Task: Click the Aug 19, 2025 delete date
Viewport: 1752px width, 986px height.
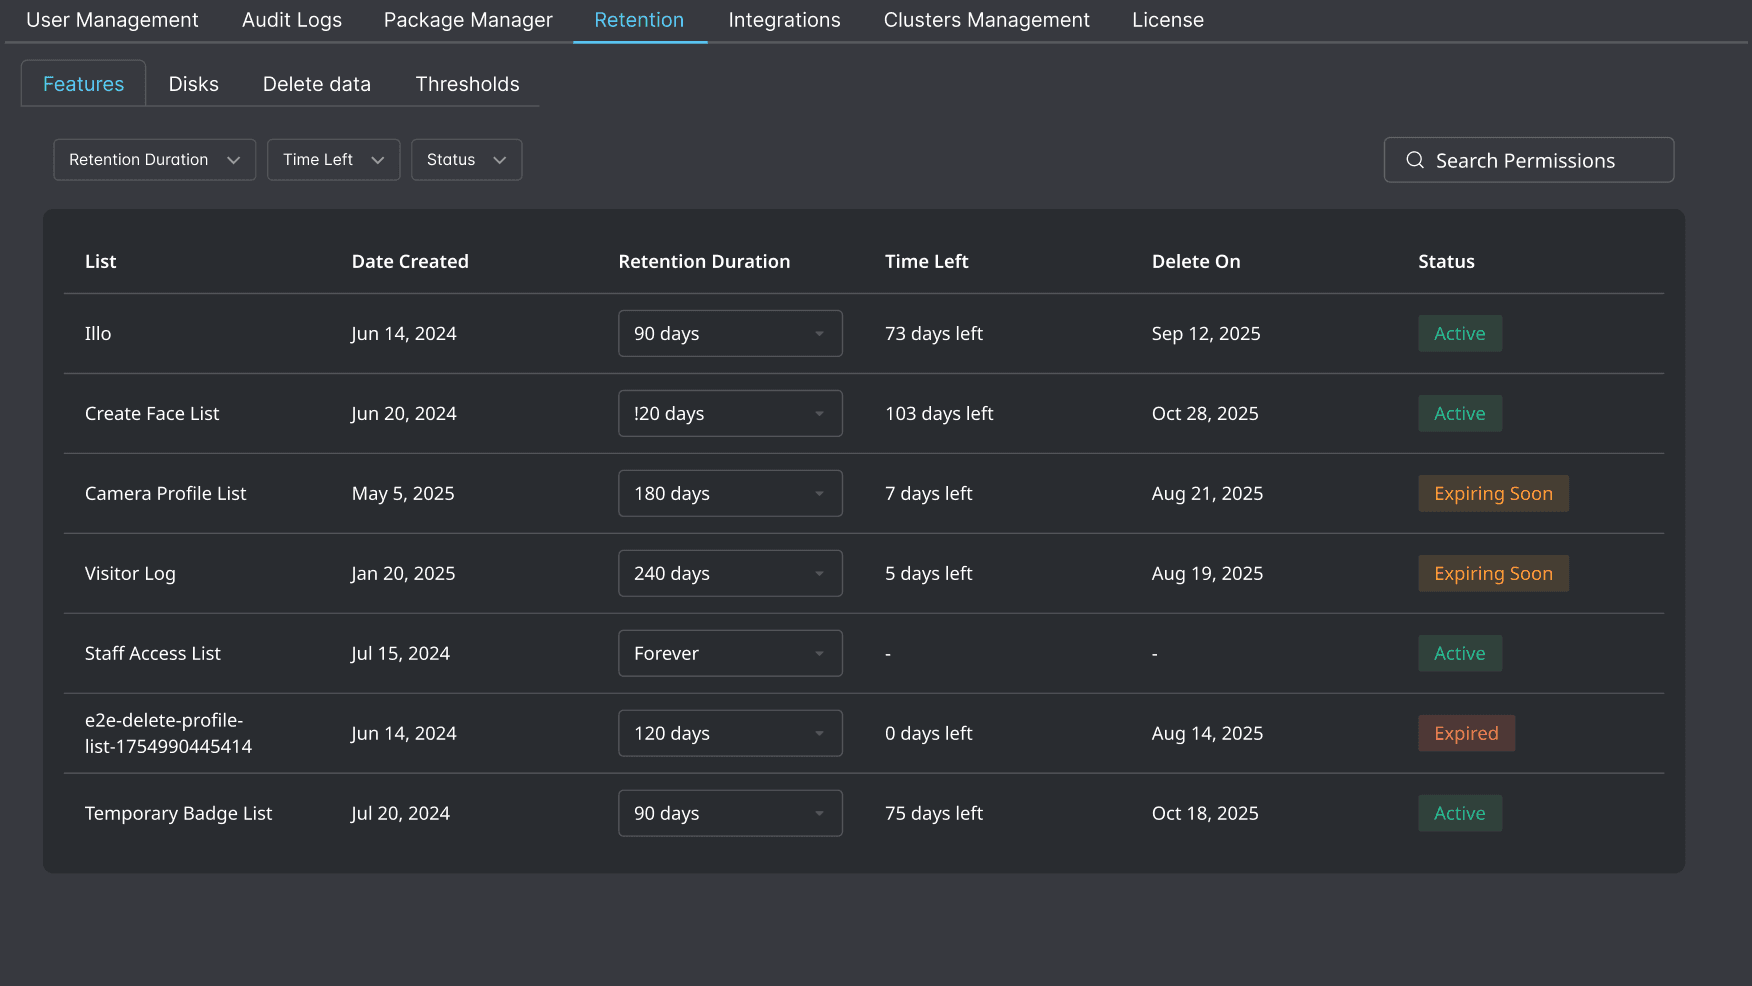Action: (1207, 573)
